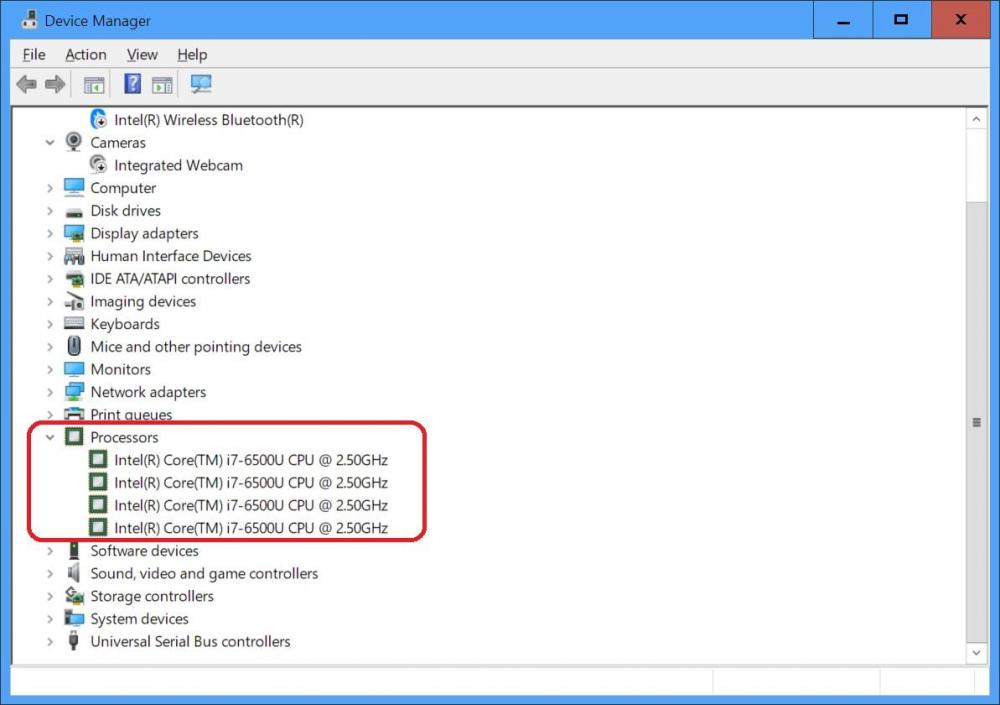Click the Back arrow toolbar icon

click(x=27, y=84)
